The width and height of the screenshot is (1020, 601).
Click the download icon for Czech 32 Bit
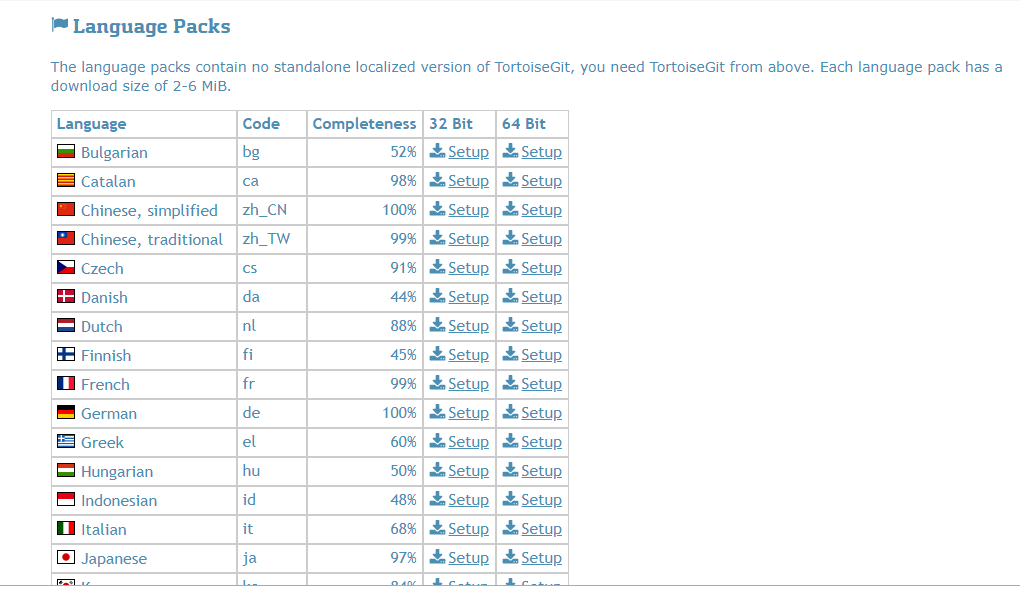438,267
